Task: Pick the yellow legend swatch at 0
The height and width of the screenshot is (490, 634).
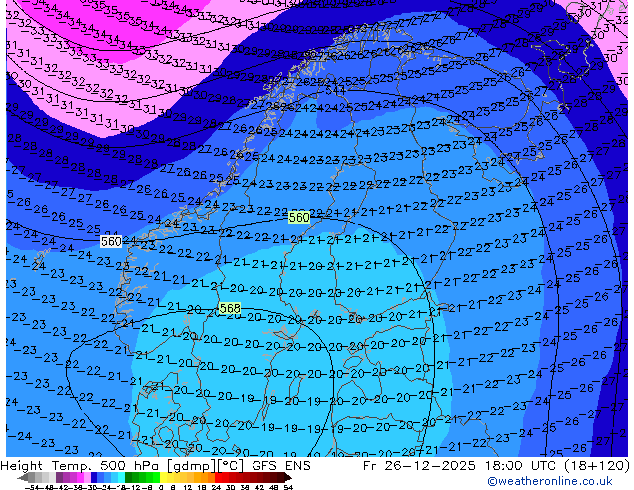Action: (164, 477)
